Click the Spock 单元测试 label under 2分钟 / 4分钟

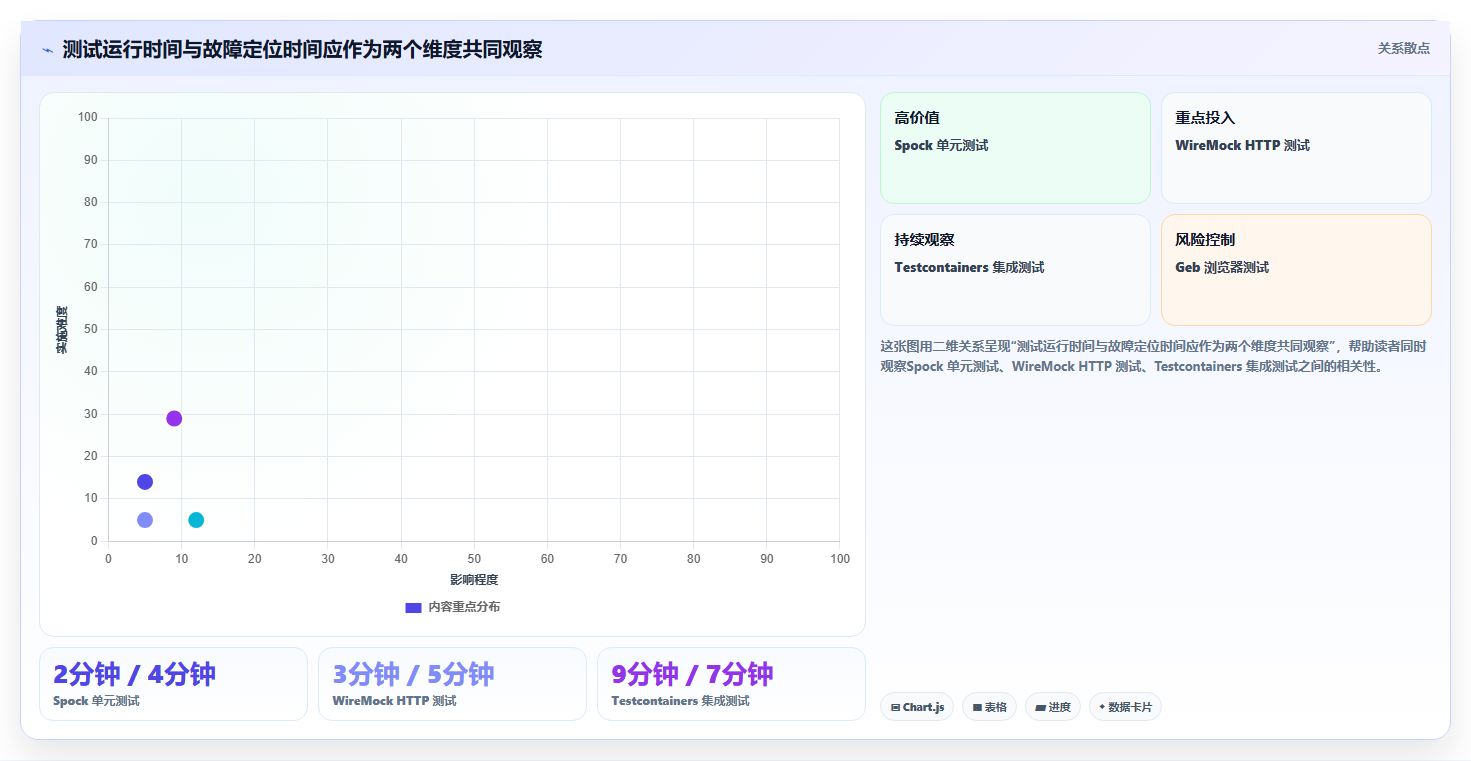click(x=96, y=701)
